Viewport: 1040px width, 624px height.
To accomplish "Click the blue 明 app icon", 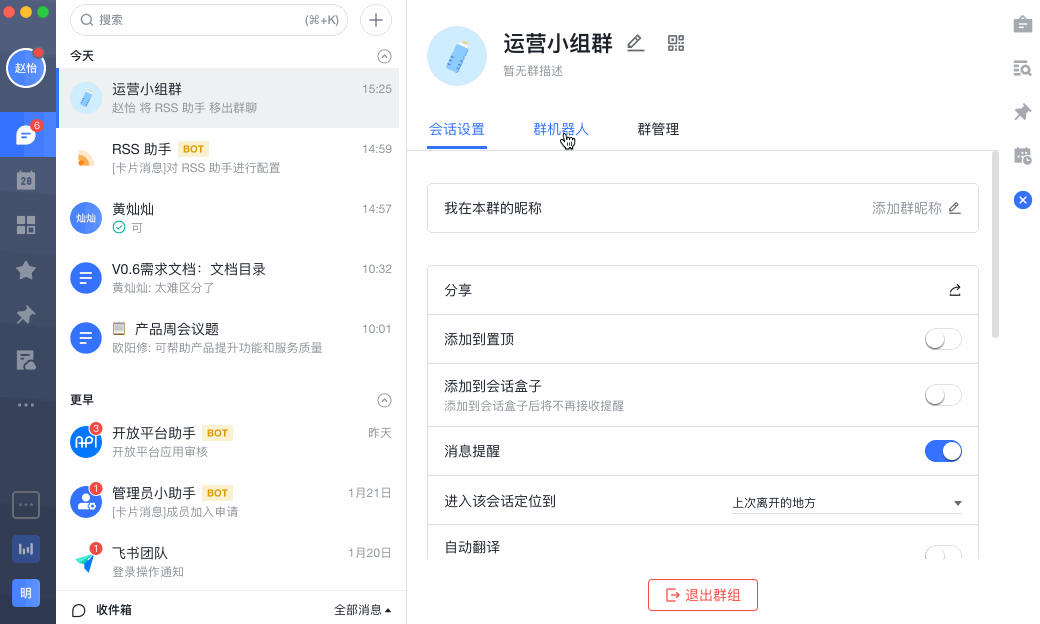I will pyautogui.click(x=26, y=593).
